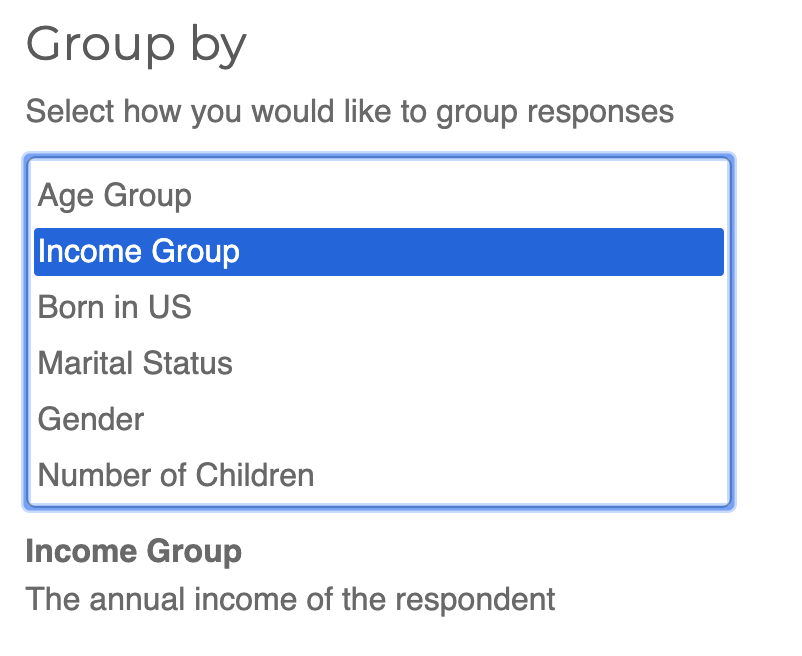Select the Age Group option
This screenshot has width=802, height=656.
click(115, 195)
